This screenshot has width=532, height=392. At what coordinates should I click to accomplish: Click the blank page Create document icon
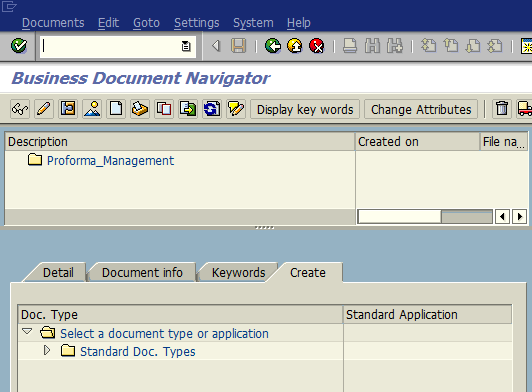click(x=116, y=109)
